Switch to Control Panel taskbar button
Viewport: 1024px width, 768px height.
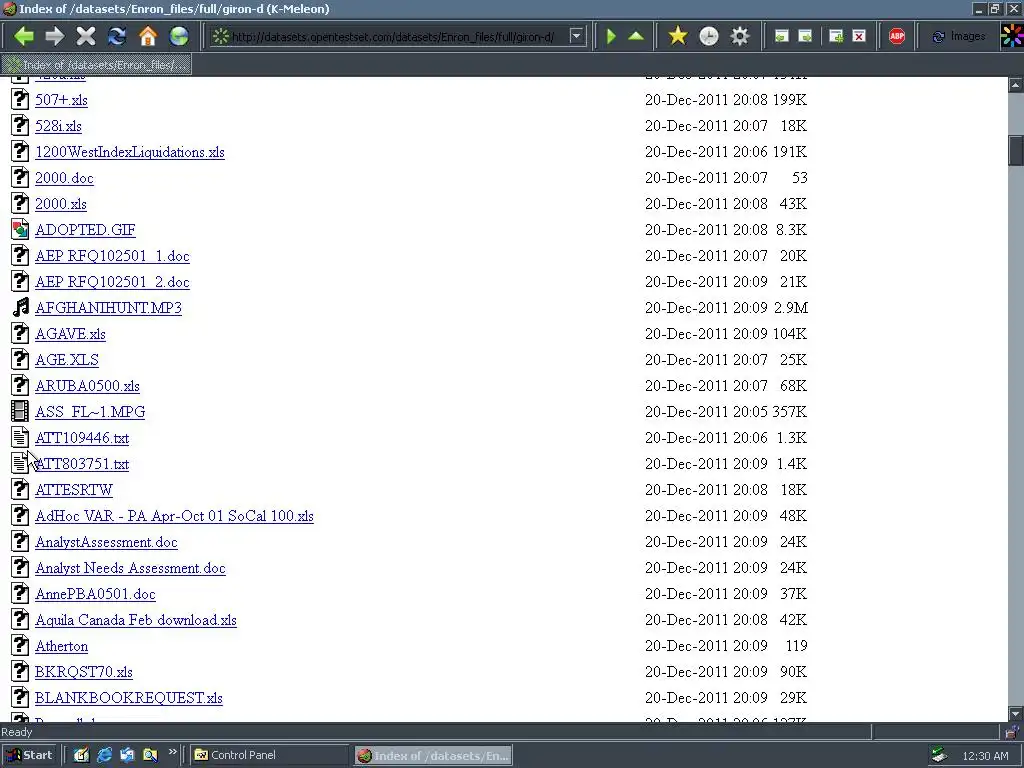click(269, 755)
